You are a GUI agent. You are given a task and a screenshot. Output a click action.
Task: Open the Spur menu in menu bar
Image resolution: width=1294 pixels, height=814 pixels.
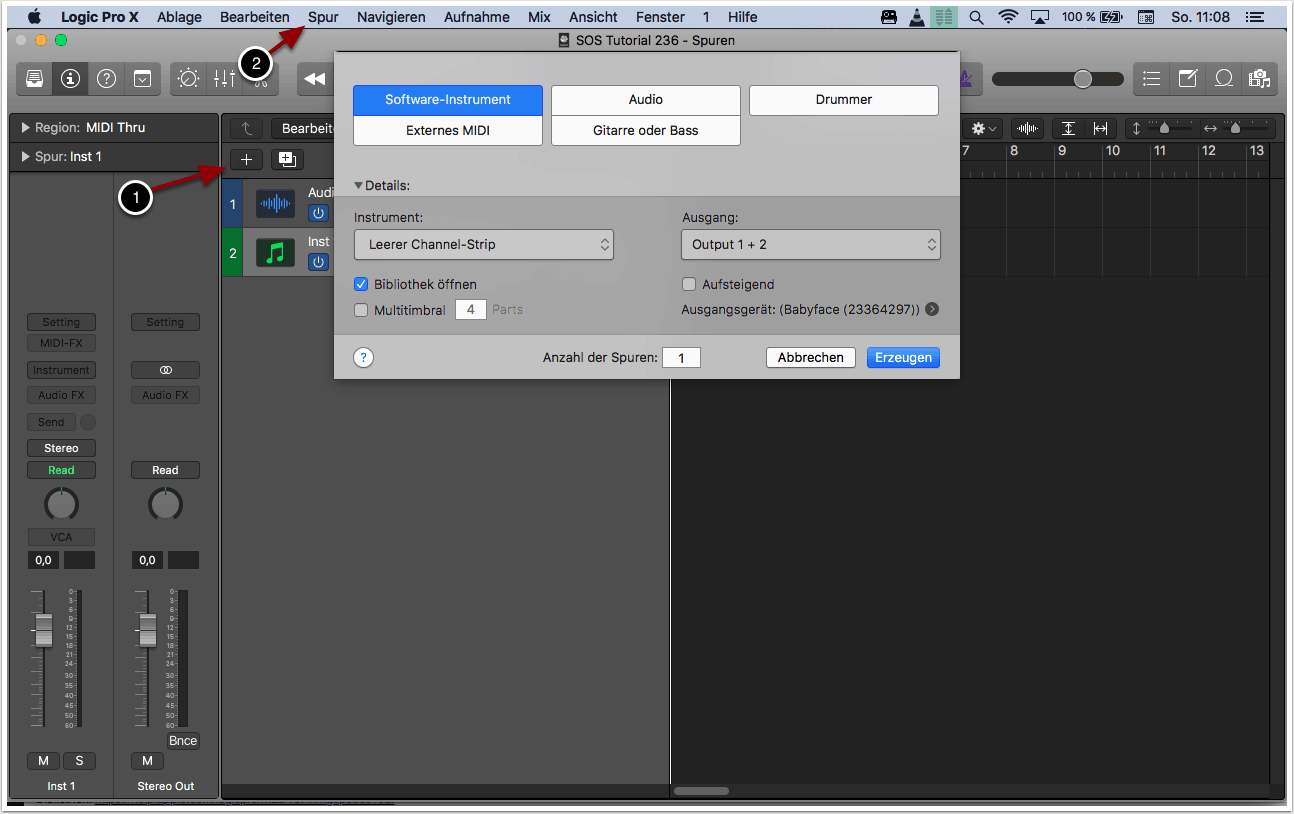(323, 17)
